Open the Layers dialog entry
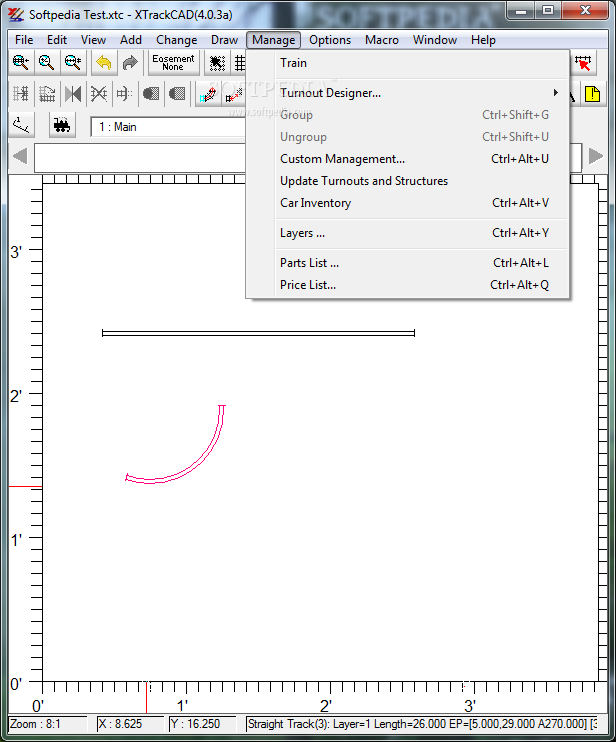This screenshot has height=742, width=616. (x=407, y=233)
